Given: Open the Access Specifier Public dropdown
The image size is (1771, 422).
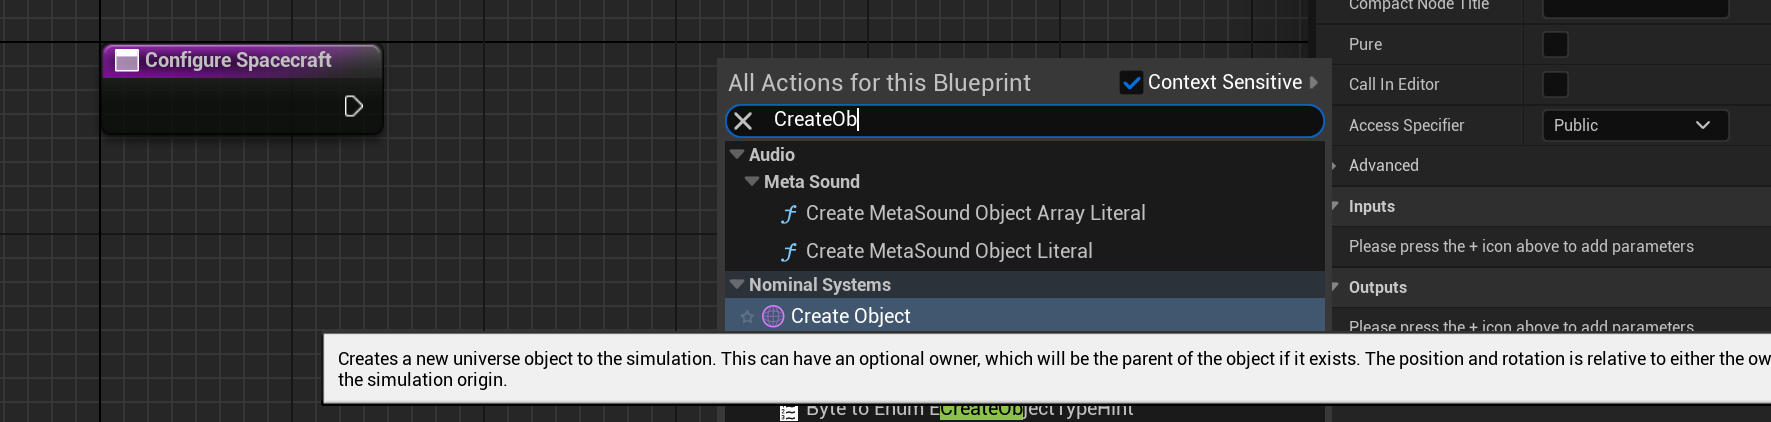Looking at the screenshot, I should coord(1634,125).
